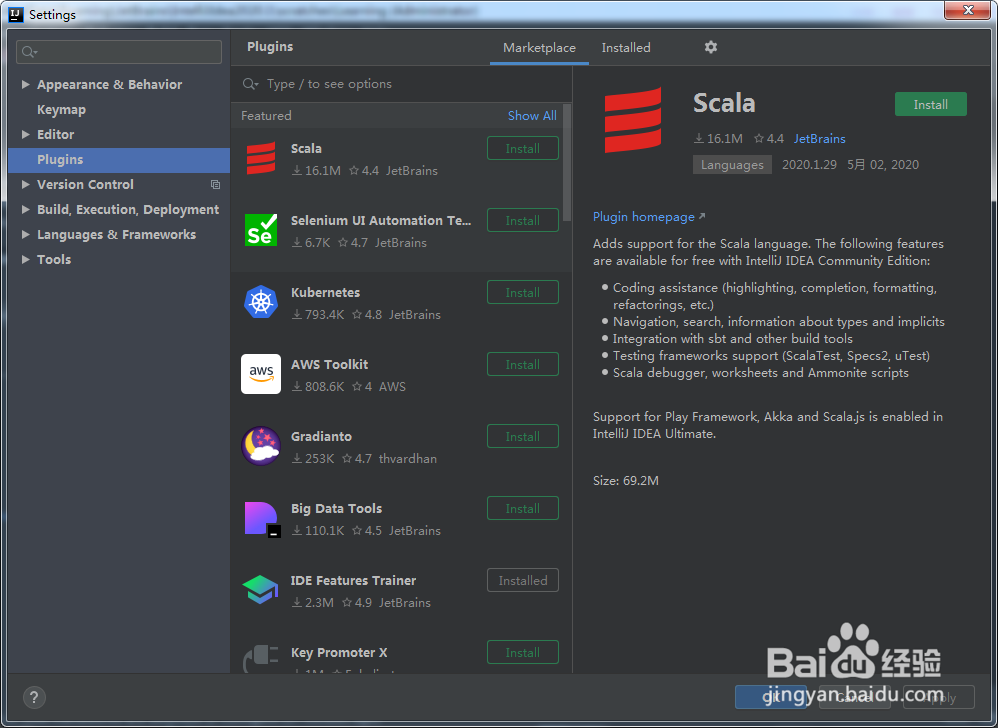
Task: Install the AWS Toolkit plugin
Action: pos(523,364)
